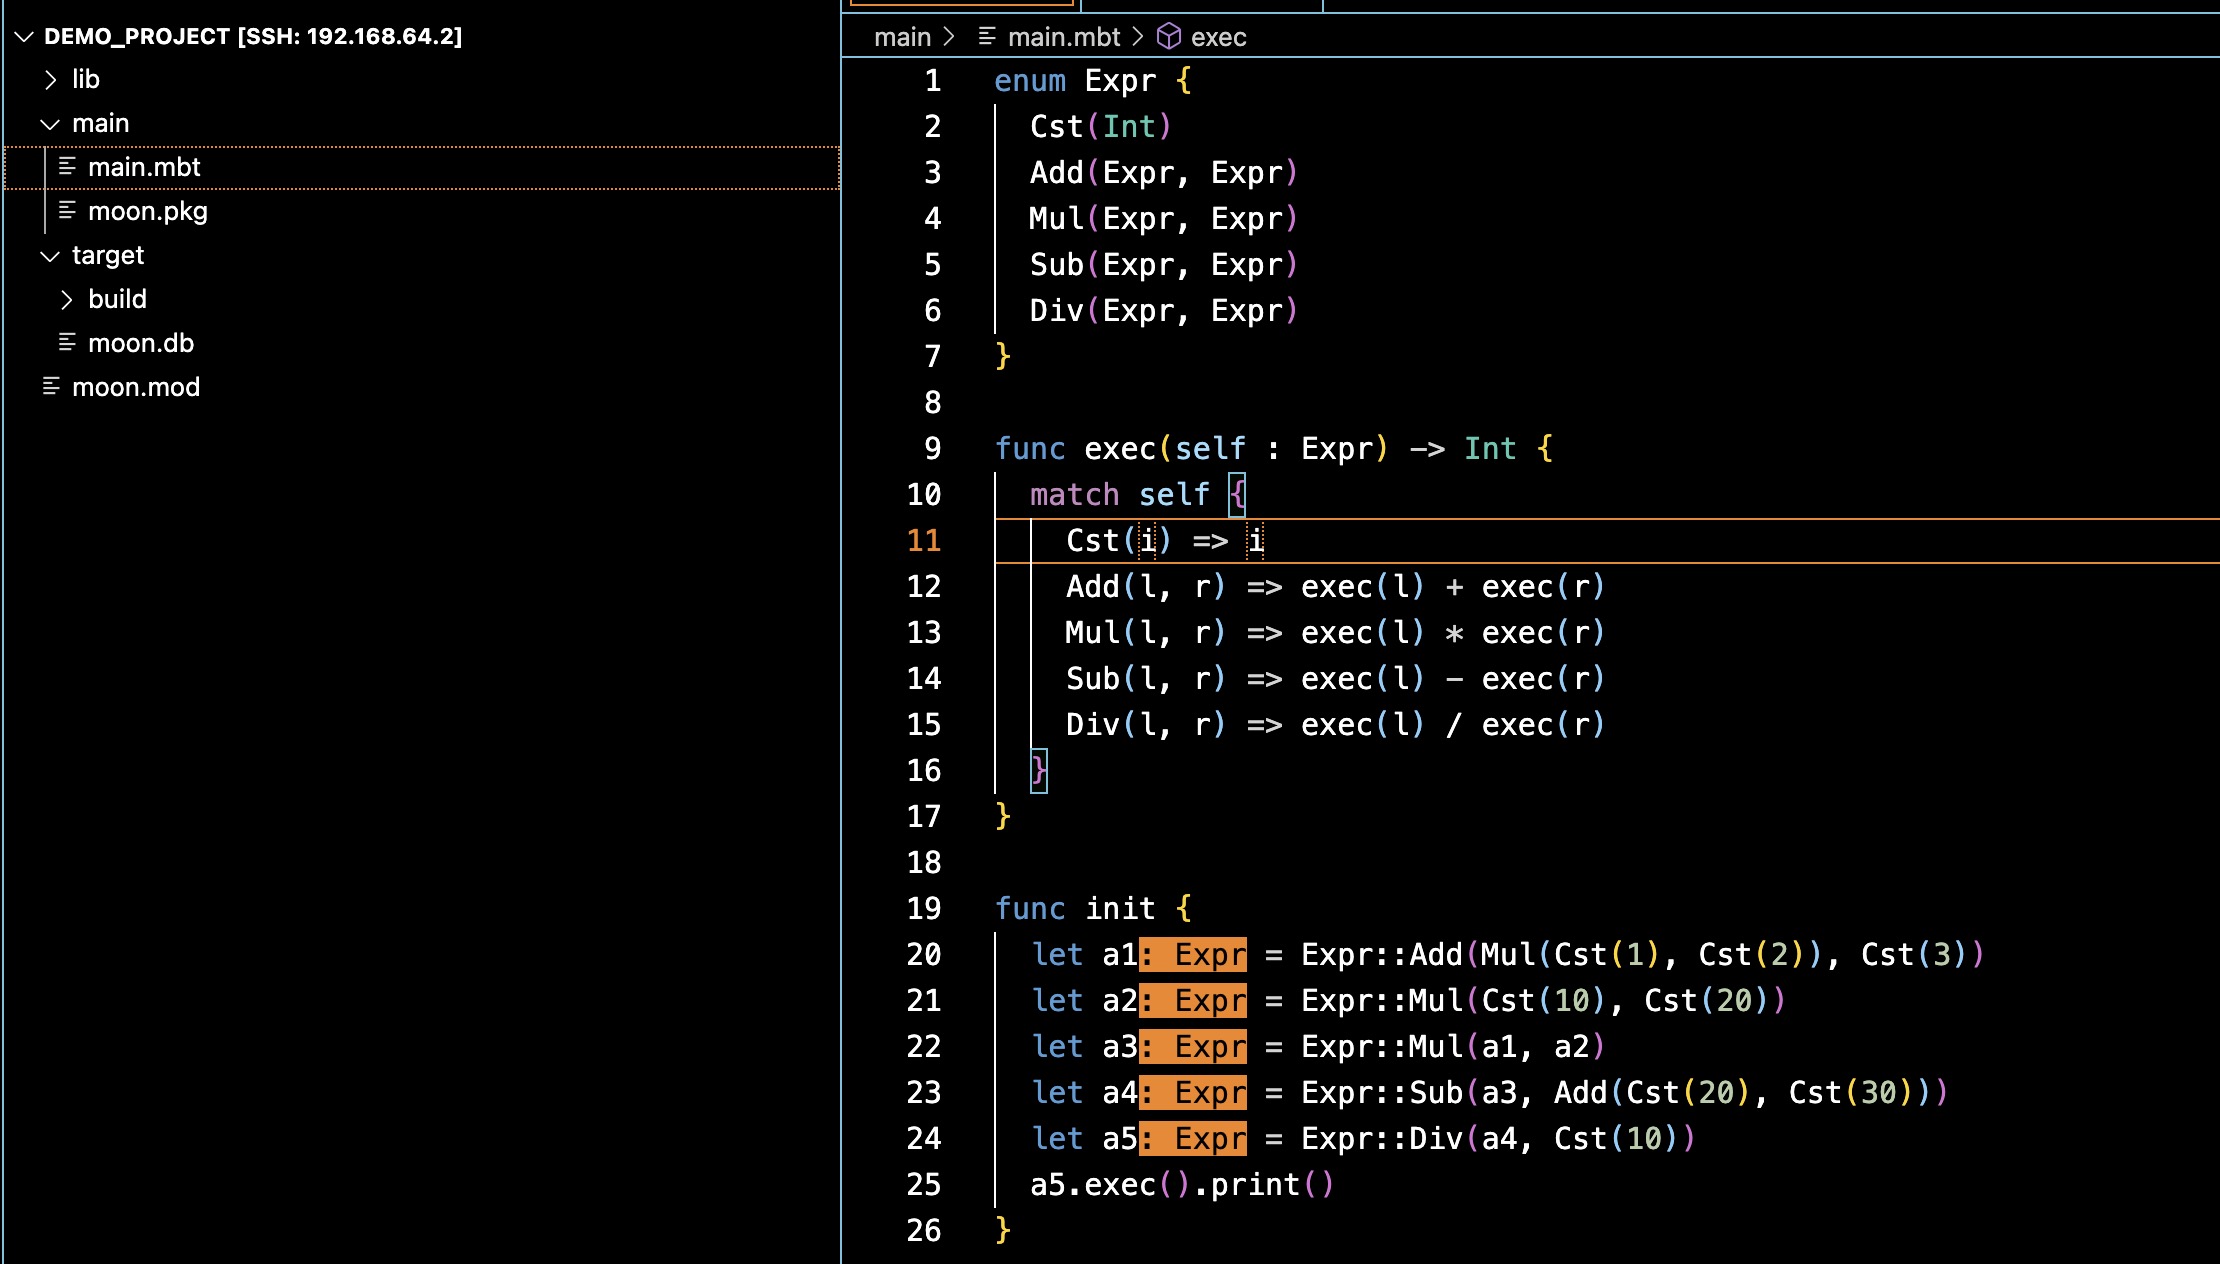
Task: Click 'Div(l, r)' pattern on line 15
Action: pos(1146,725)
